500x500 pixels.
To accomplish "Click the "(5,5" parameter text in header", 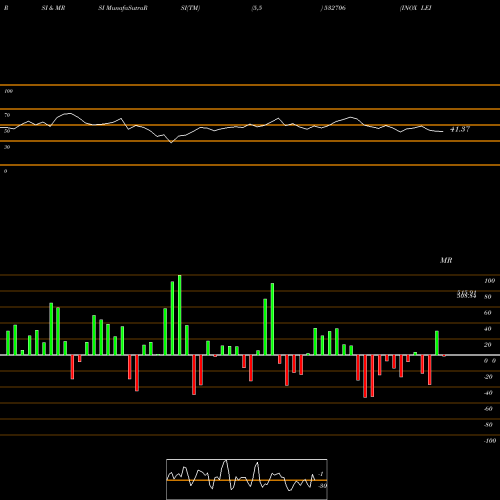I will 257,8.
